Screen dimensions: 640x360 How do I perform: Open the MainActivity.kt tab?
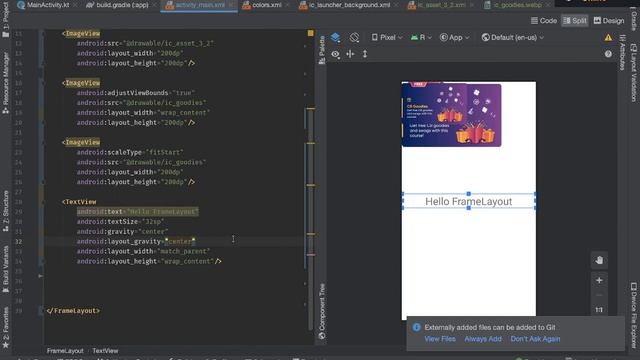tap(43, 5)
